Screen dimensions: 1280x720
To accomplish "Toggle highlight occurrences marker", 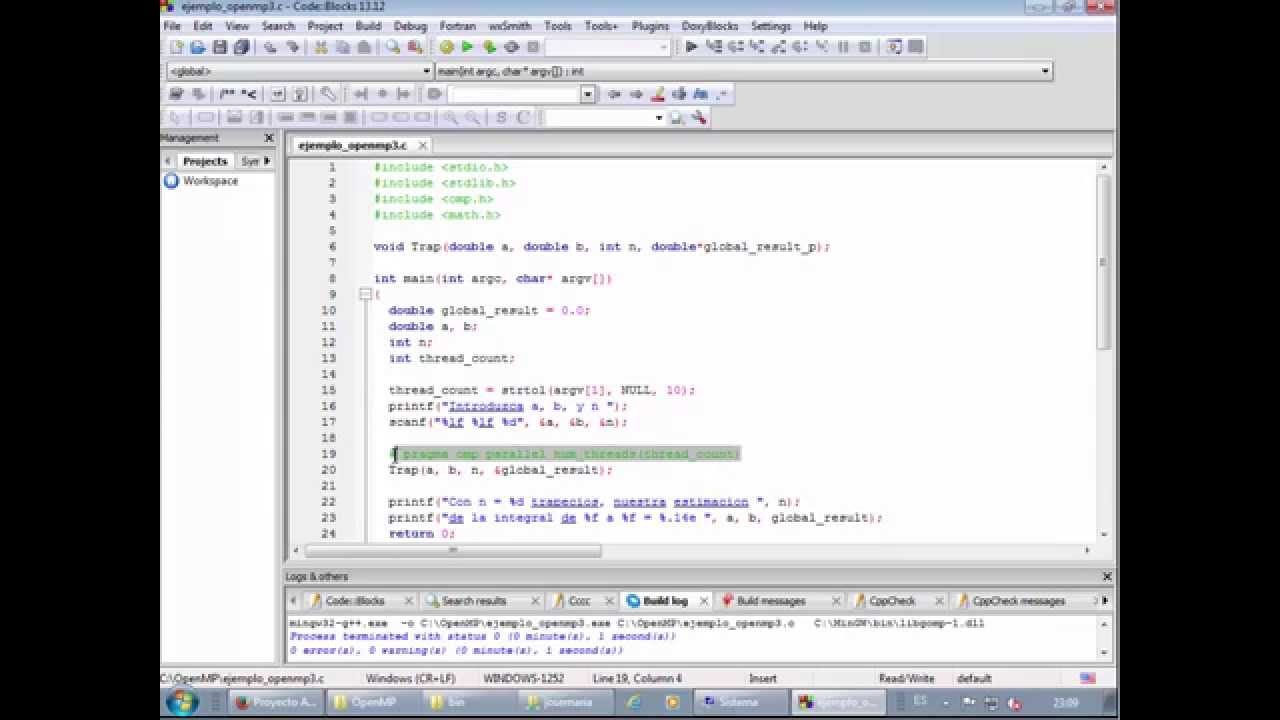I will [x=657, y=94].
